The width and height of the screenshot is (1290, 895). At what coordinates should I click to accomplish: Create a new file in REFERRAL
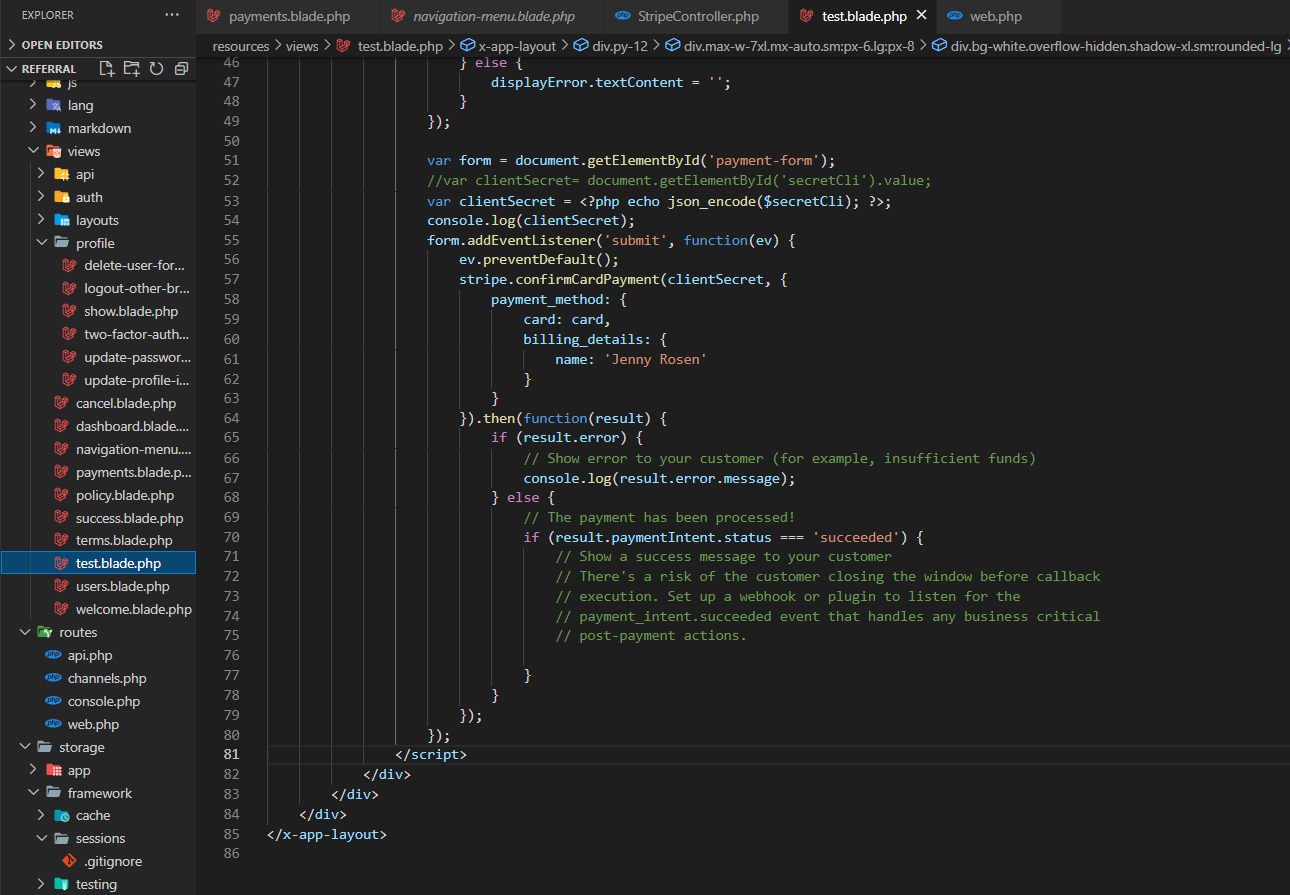(x=108, y=68)
